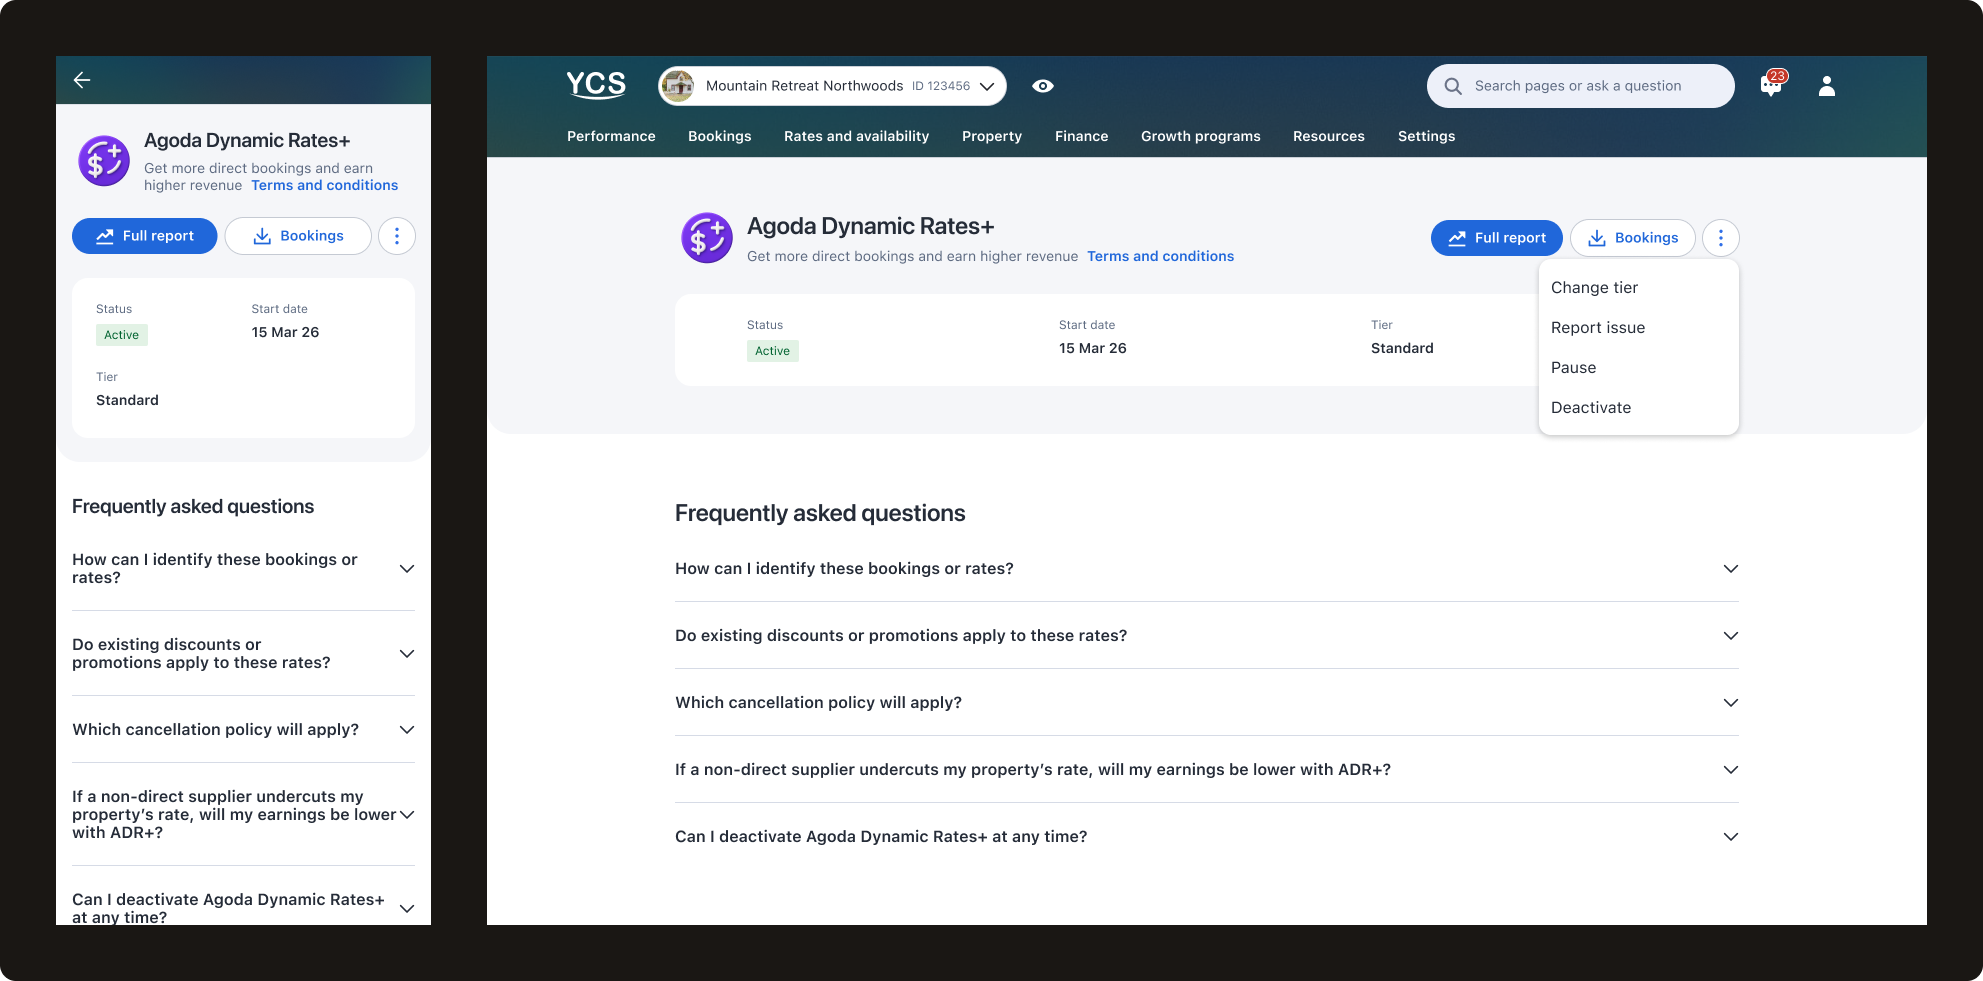Open the Rates and availability menu

click(x=856, y=136)
